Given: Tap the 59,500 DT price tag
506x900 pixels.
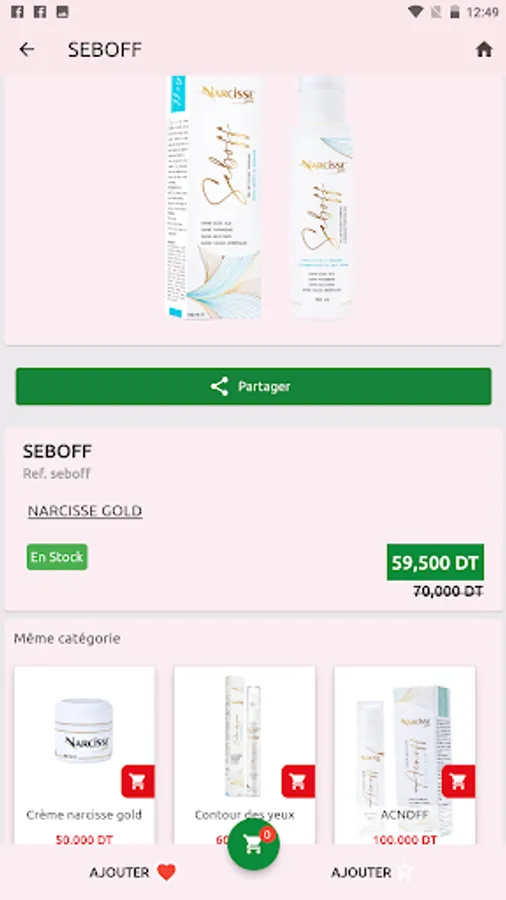Looking at the screenshot, I should click(435, 562).
